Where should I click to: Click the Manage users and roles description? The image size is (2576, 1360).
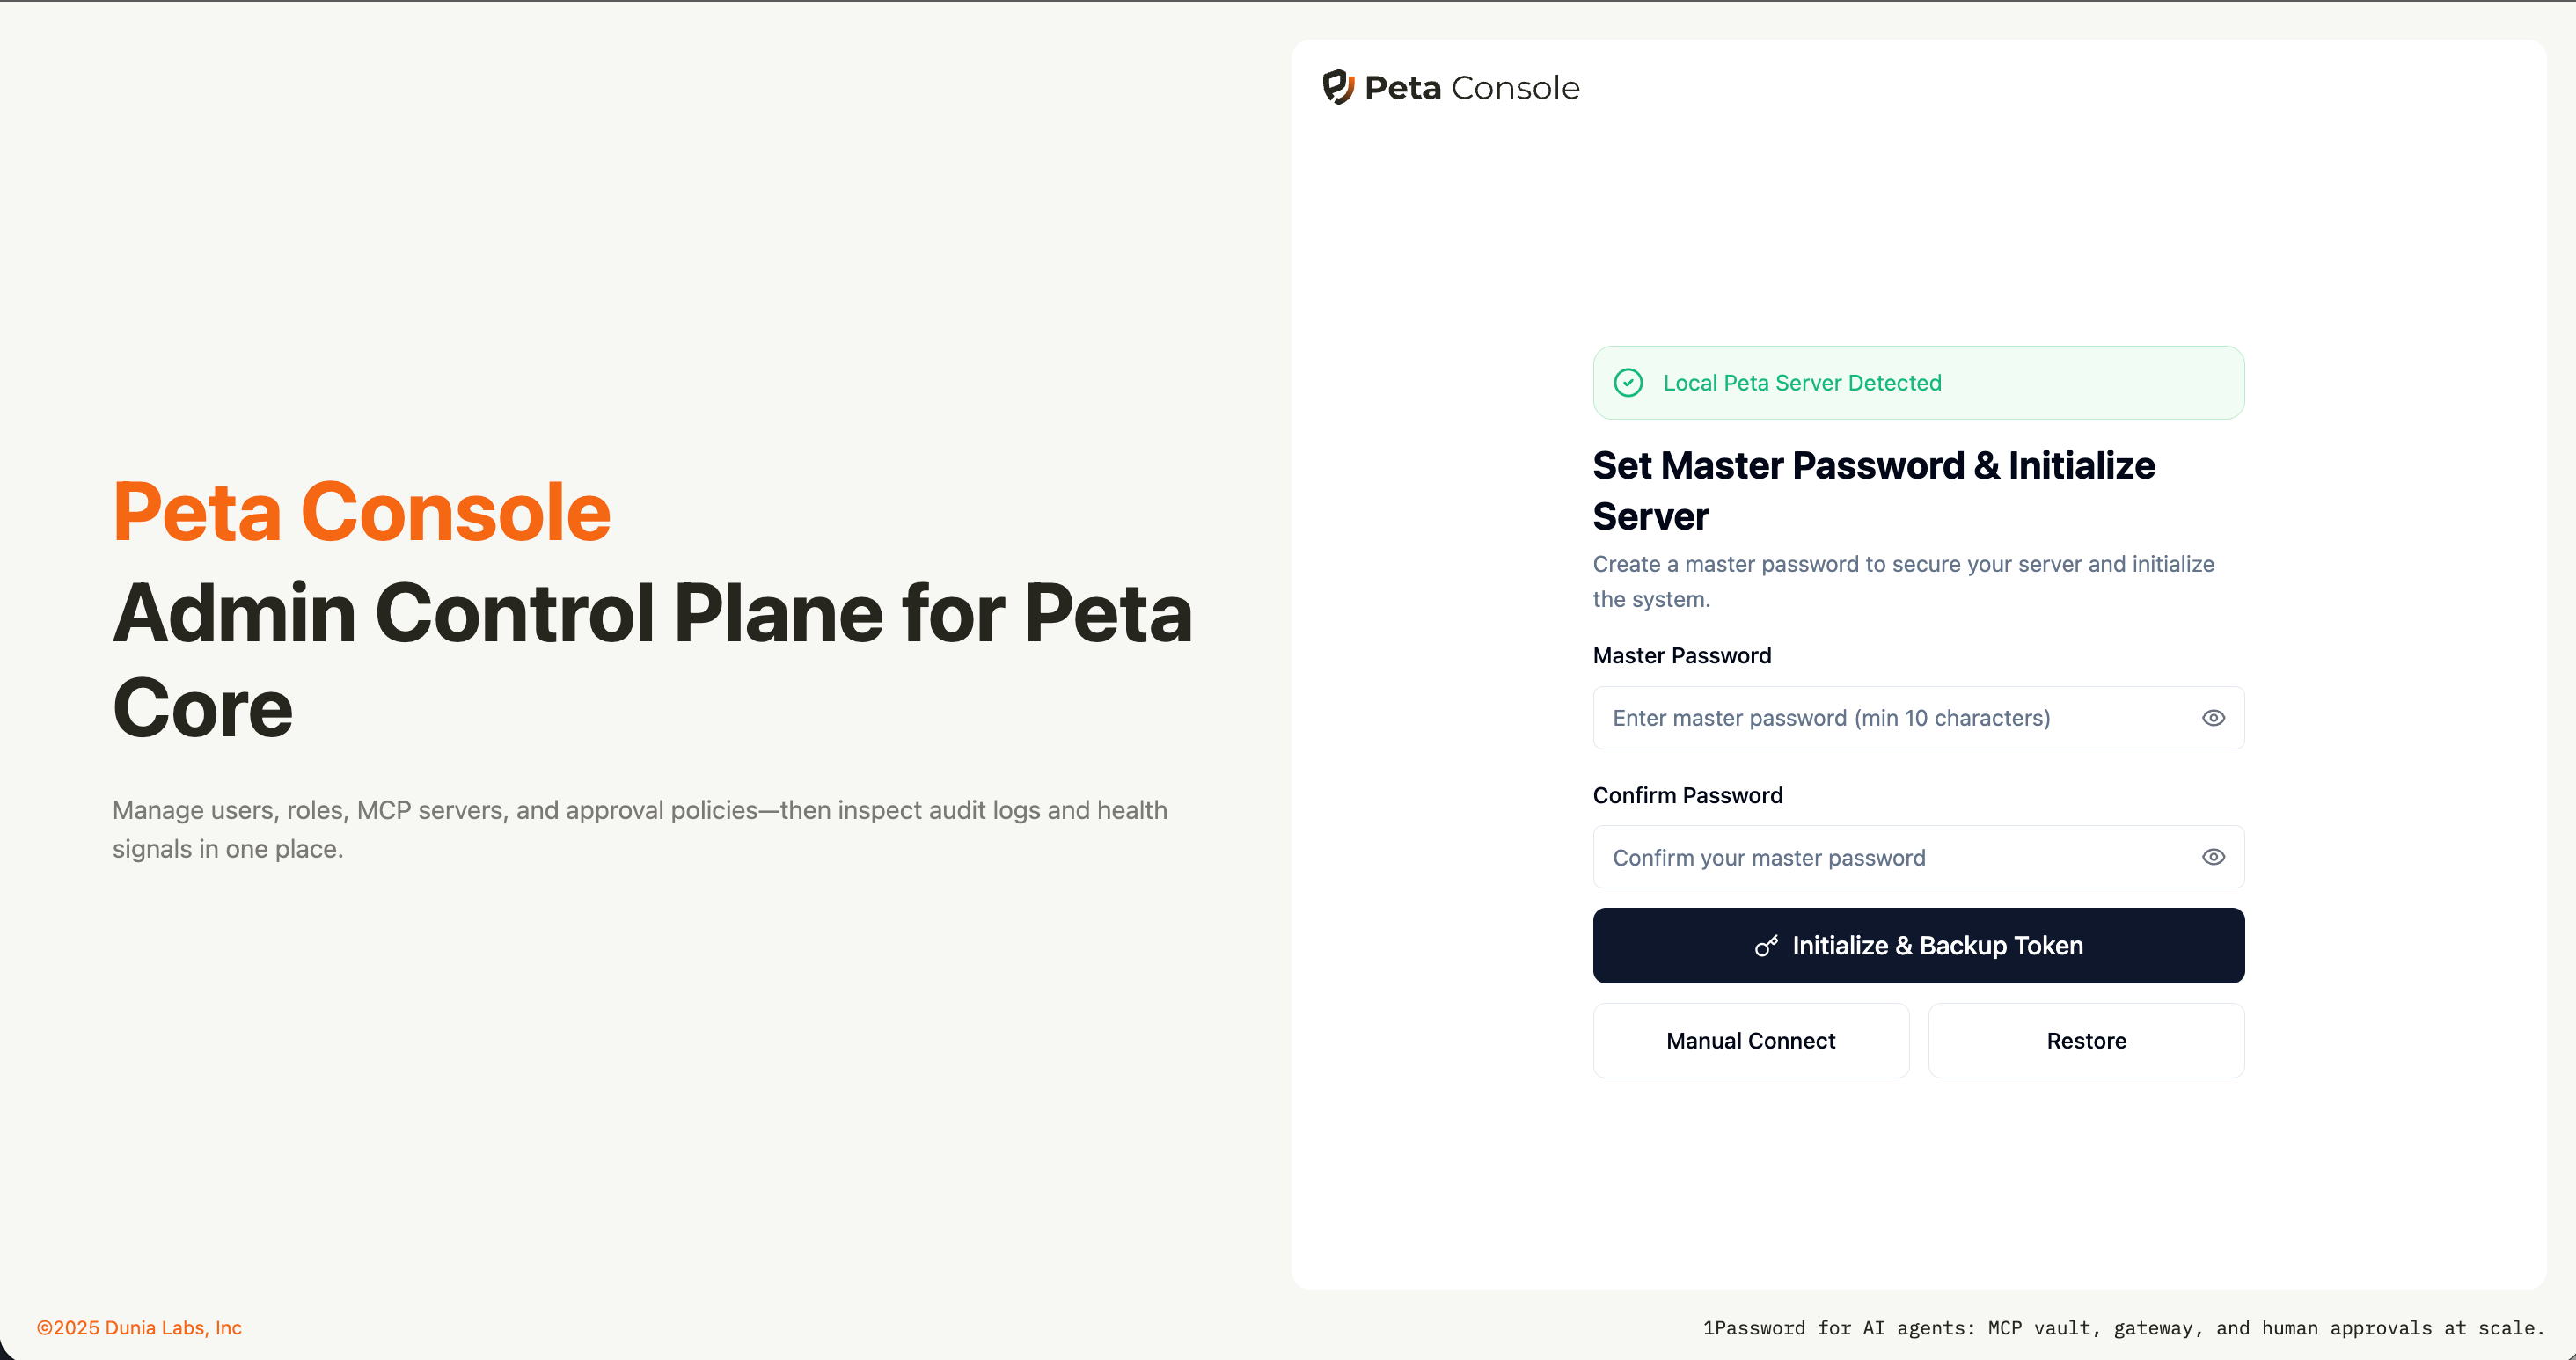click(640, 829)
